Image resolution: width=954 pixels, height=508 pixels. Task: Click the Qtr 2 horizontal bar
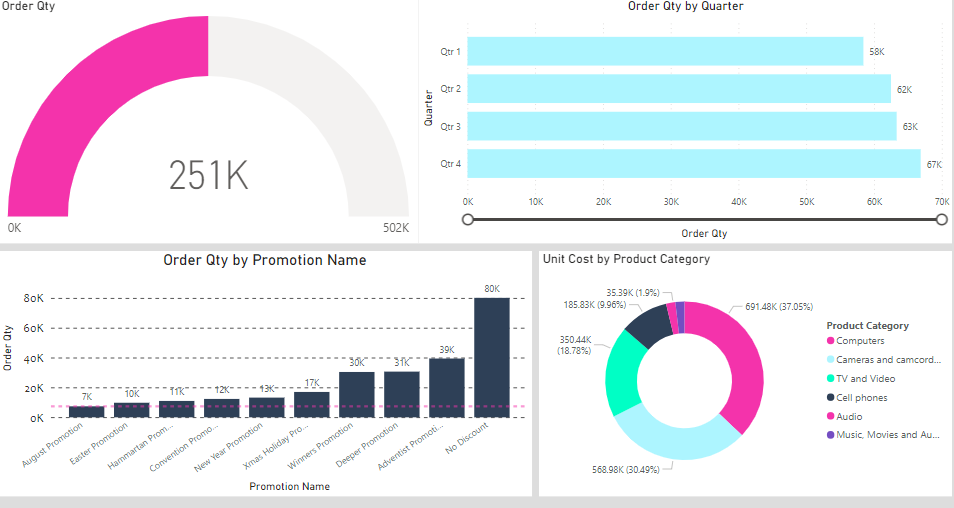(678, 89)
